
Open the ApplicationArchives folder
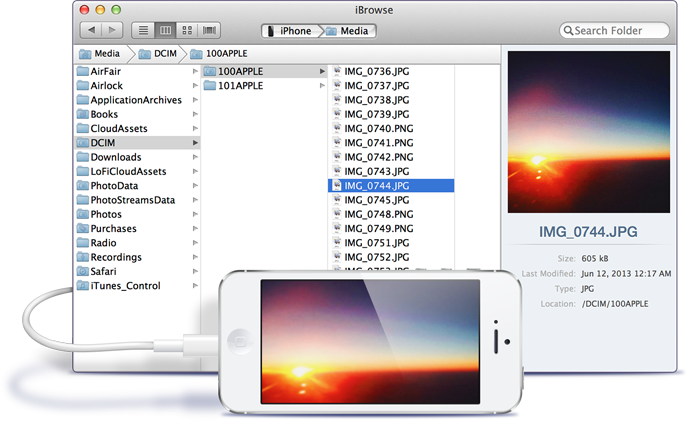(x=137, y=100)
